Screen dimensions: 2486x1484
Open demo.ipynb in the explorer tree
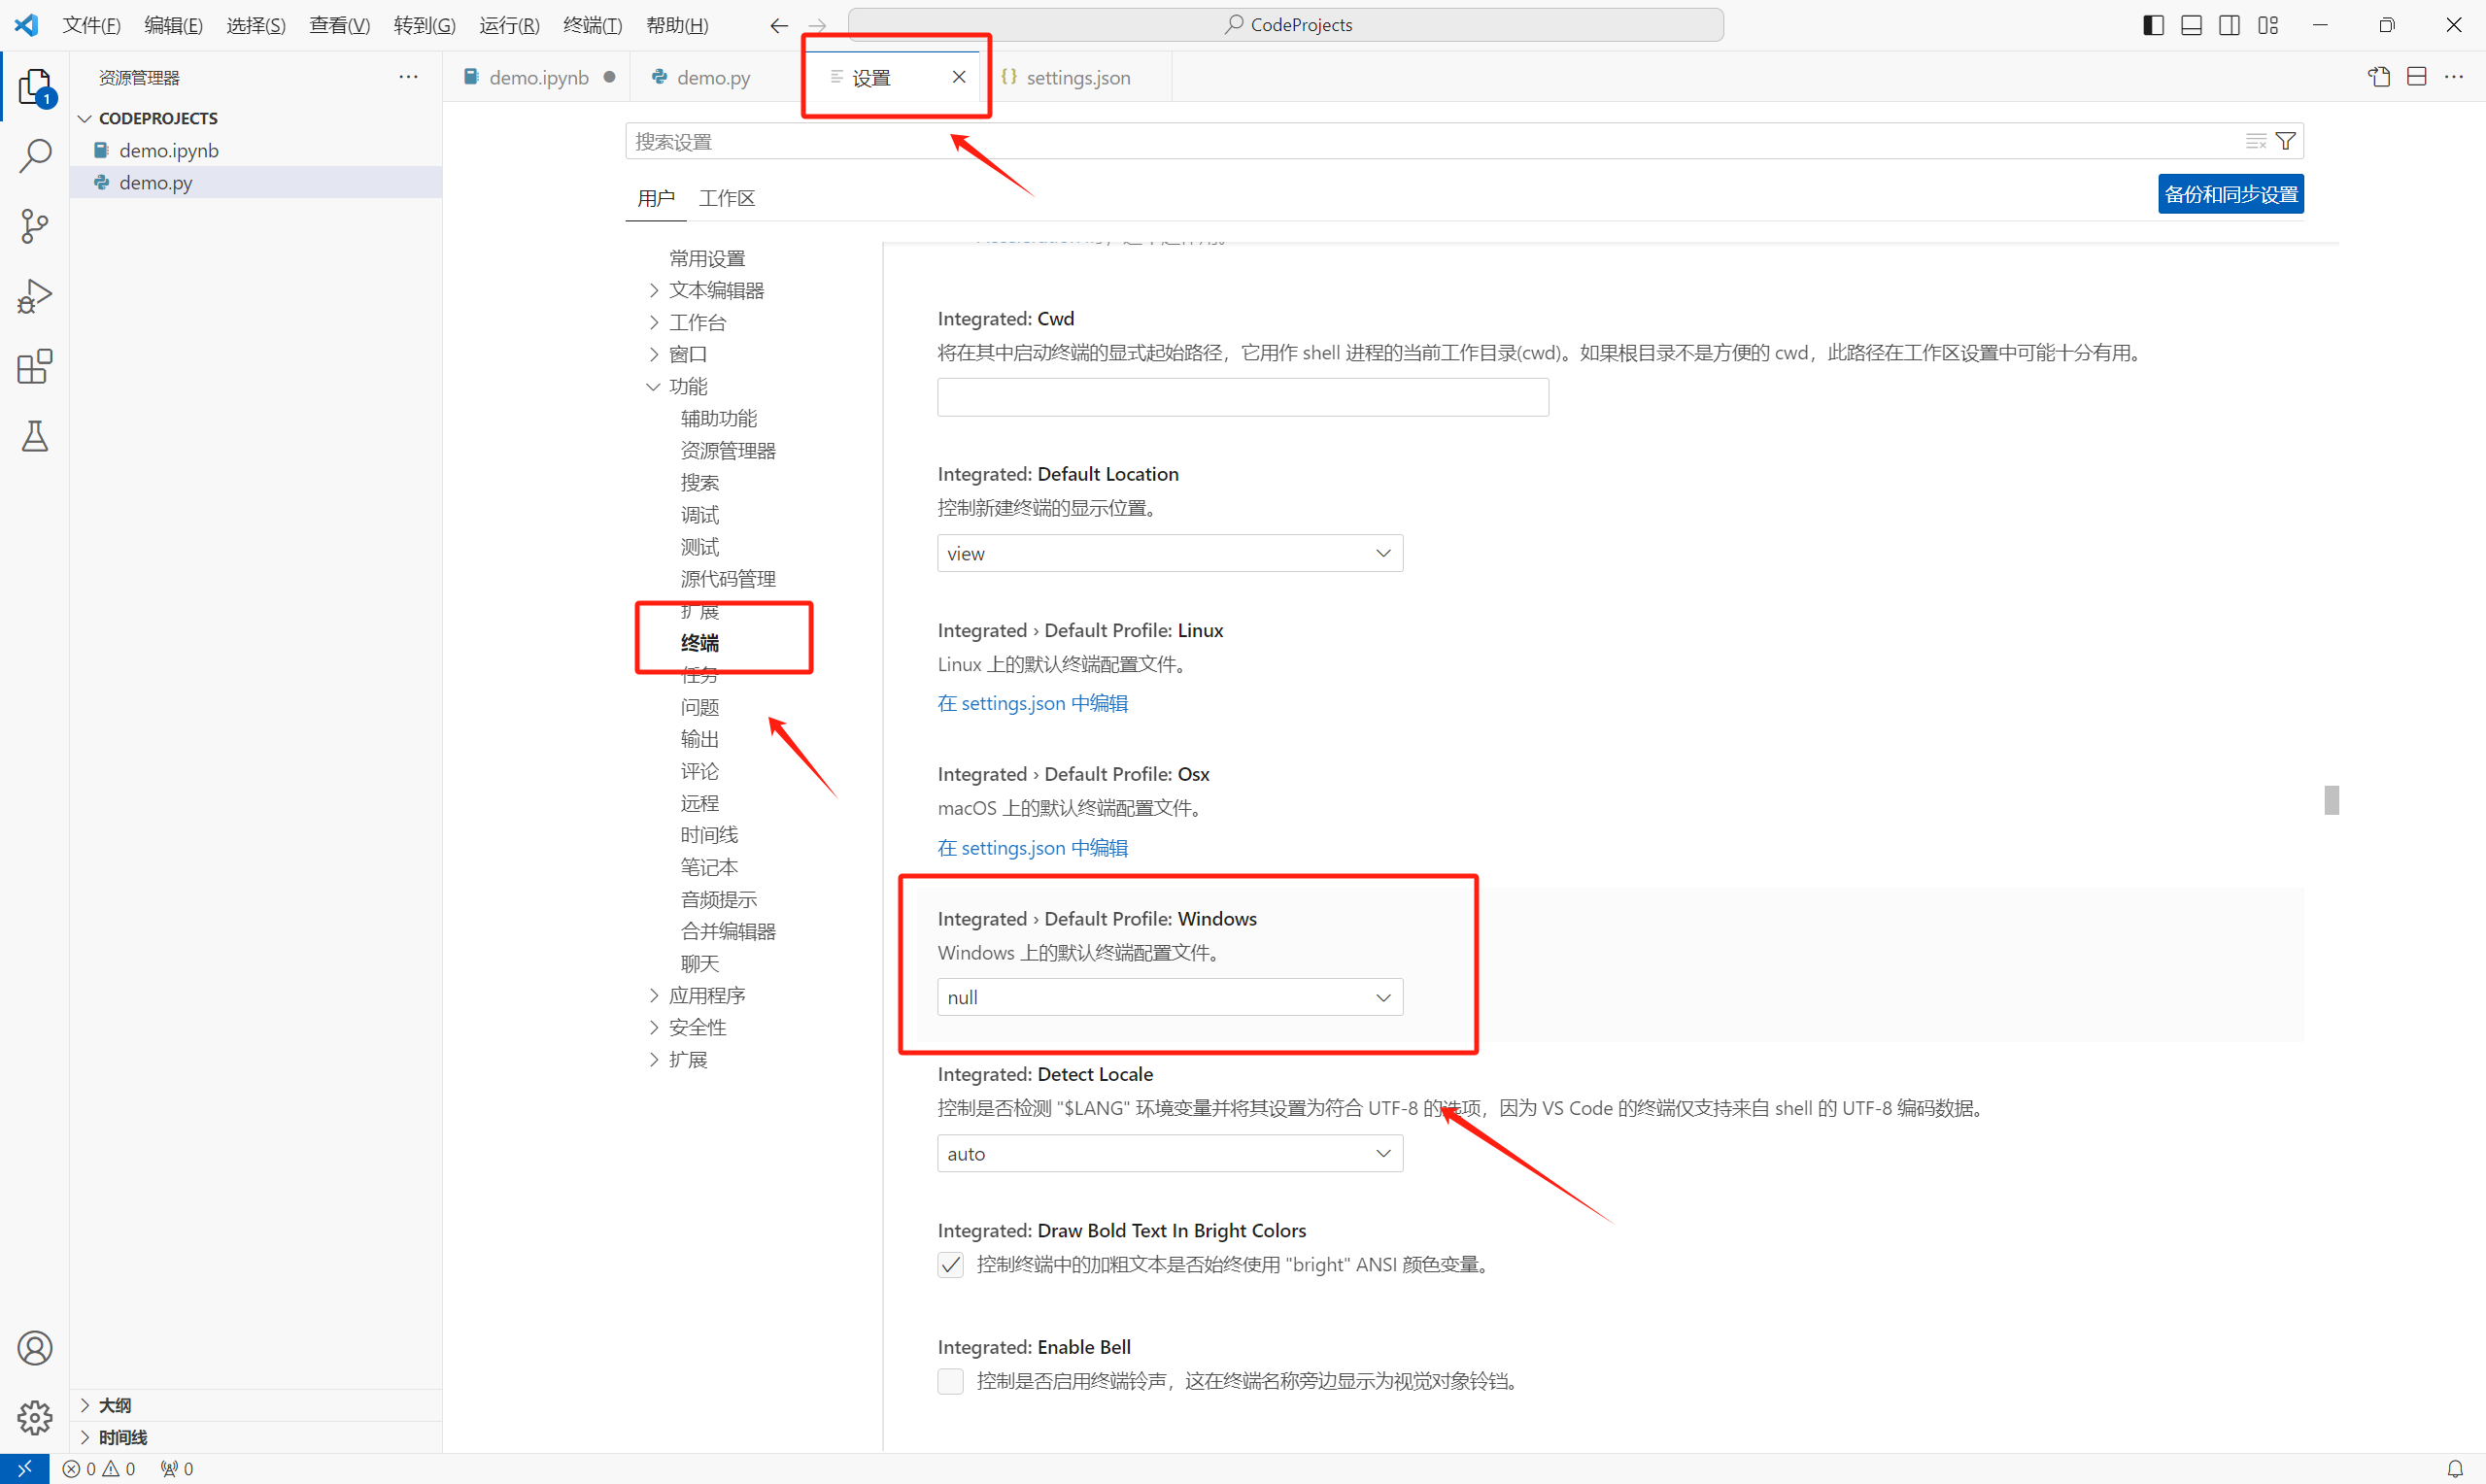pos(256,150)
